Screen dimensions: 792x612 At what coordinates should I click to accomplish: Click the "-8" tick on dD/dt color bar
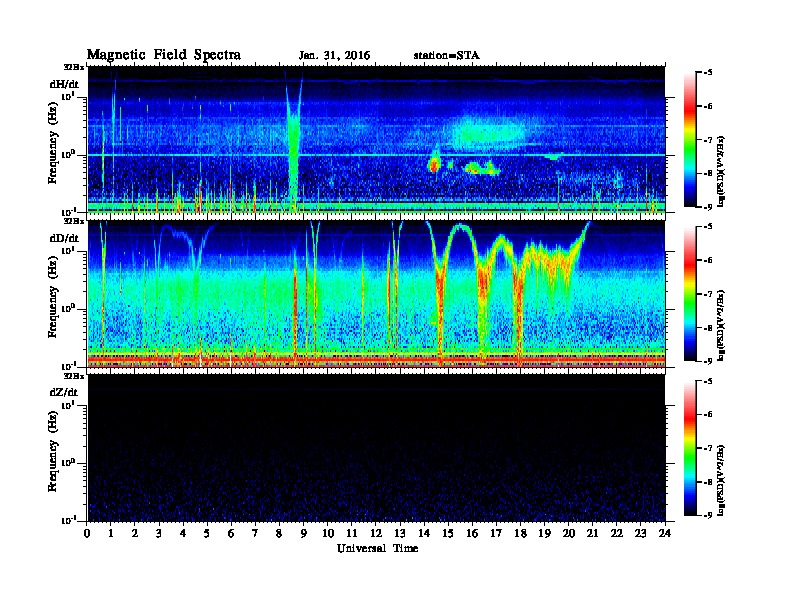click(x=708, y=327)
